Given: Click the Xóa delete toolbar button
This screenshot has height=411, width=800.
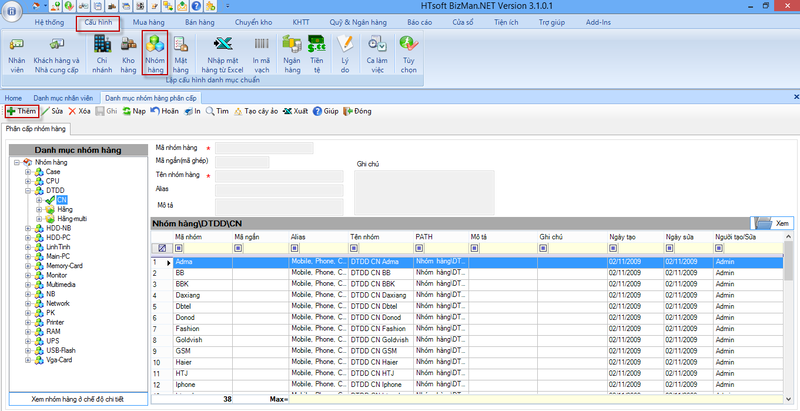Looking at the screenshot, I should click(x=80, y=111).
